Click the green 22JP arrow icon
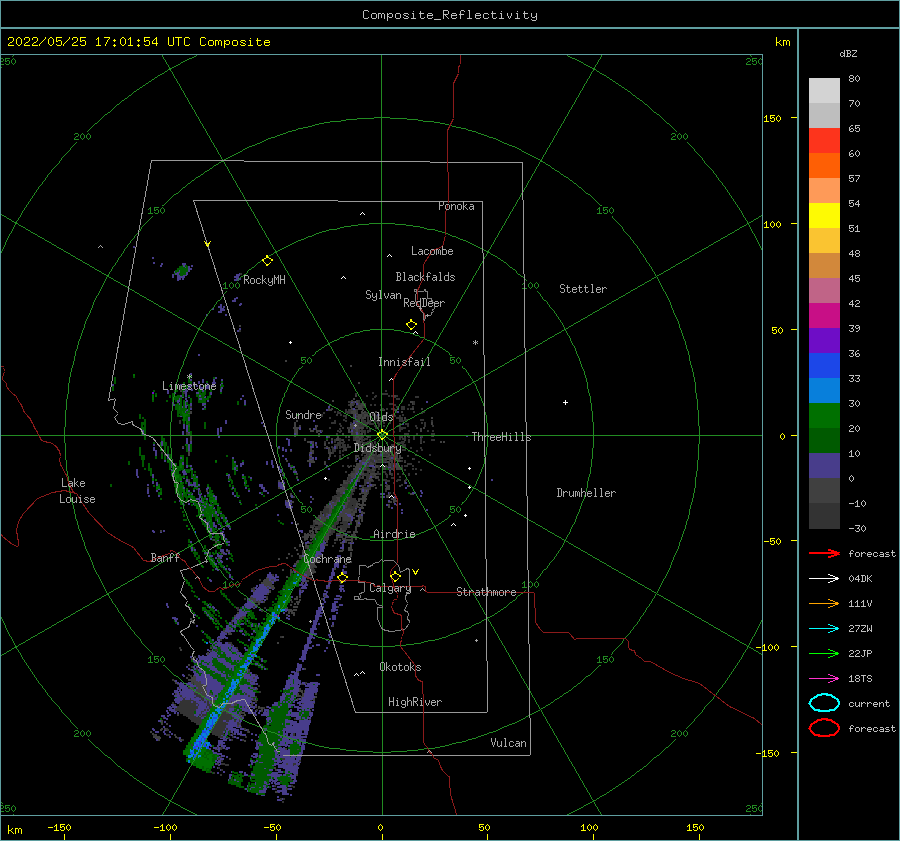900x841 pixels. (824, 653)
